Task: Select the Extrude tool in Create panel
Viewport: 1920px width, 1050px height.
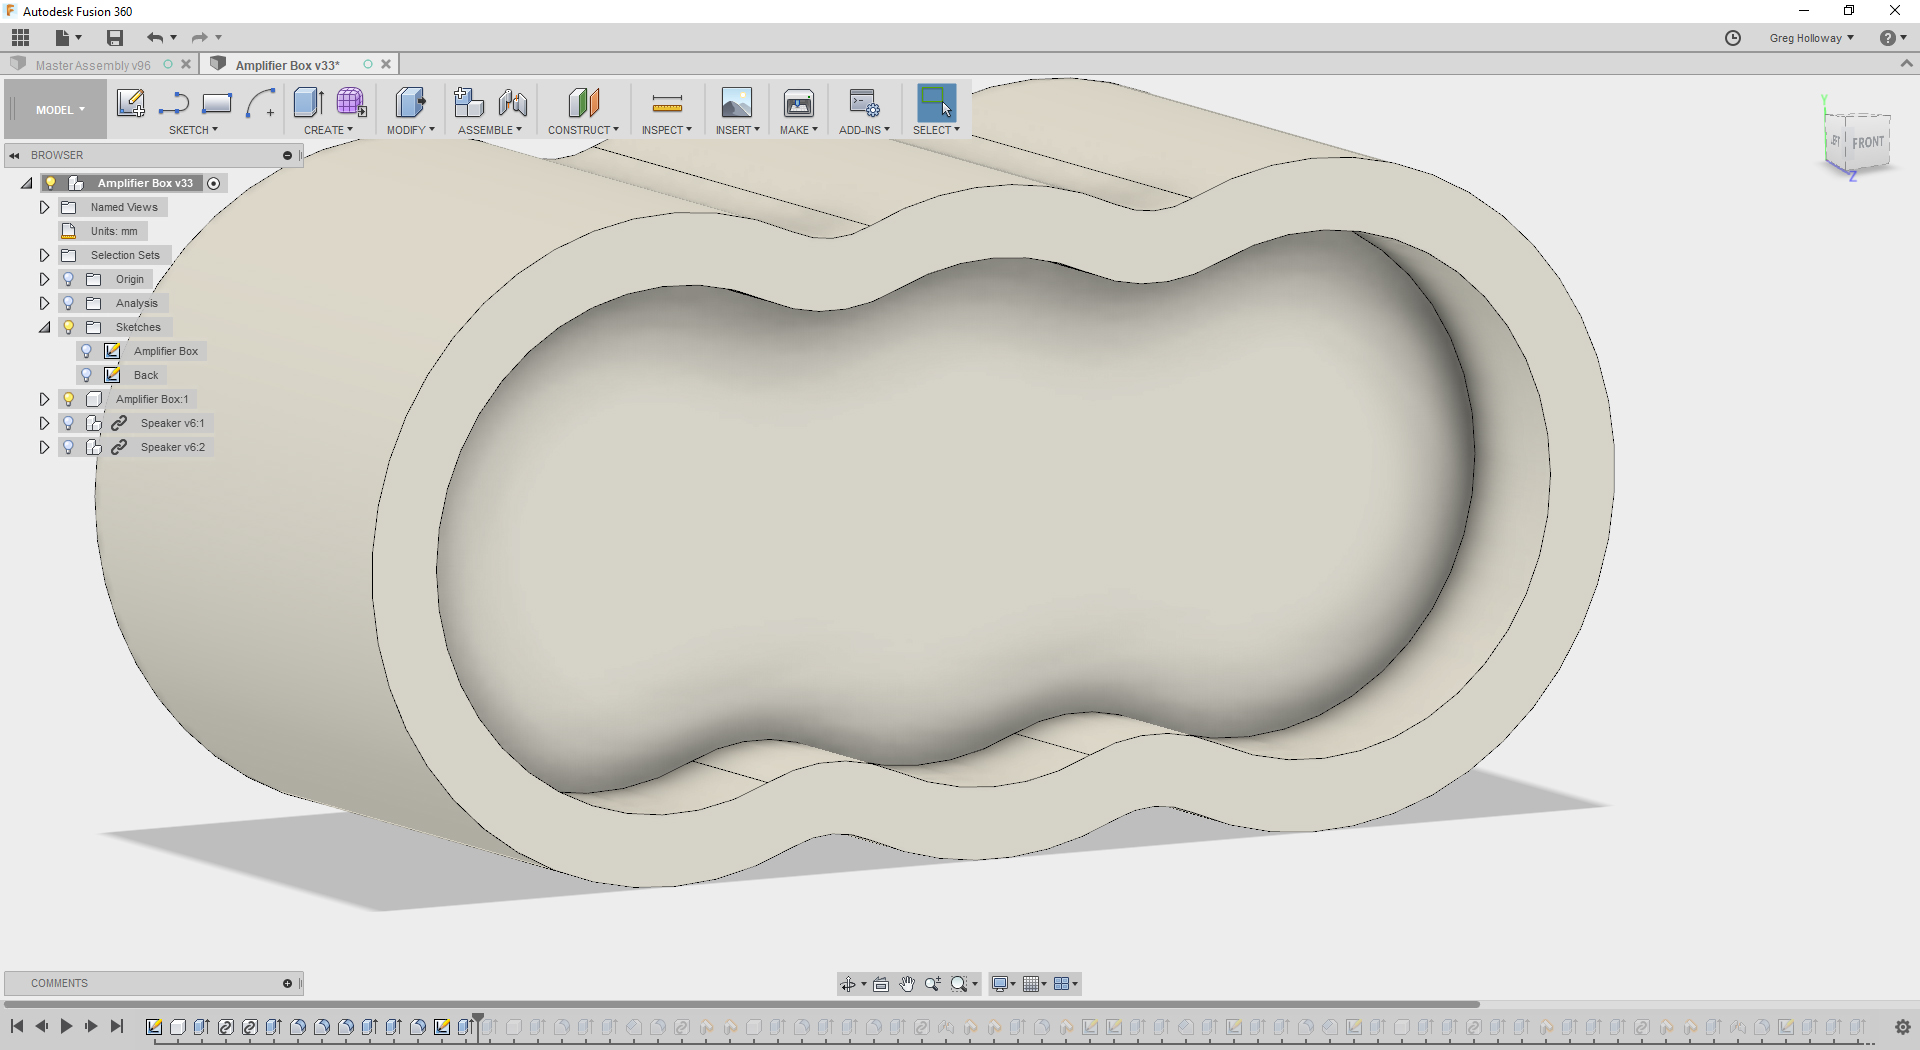Action: coord(307,103)
